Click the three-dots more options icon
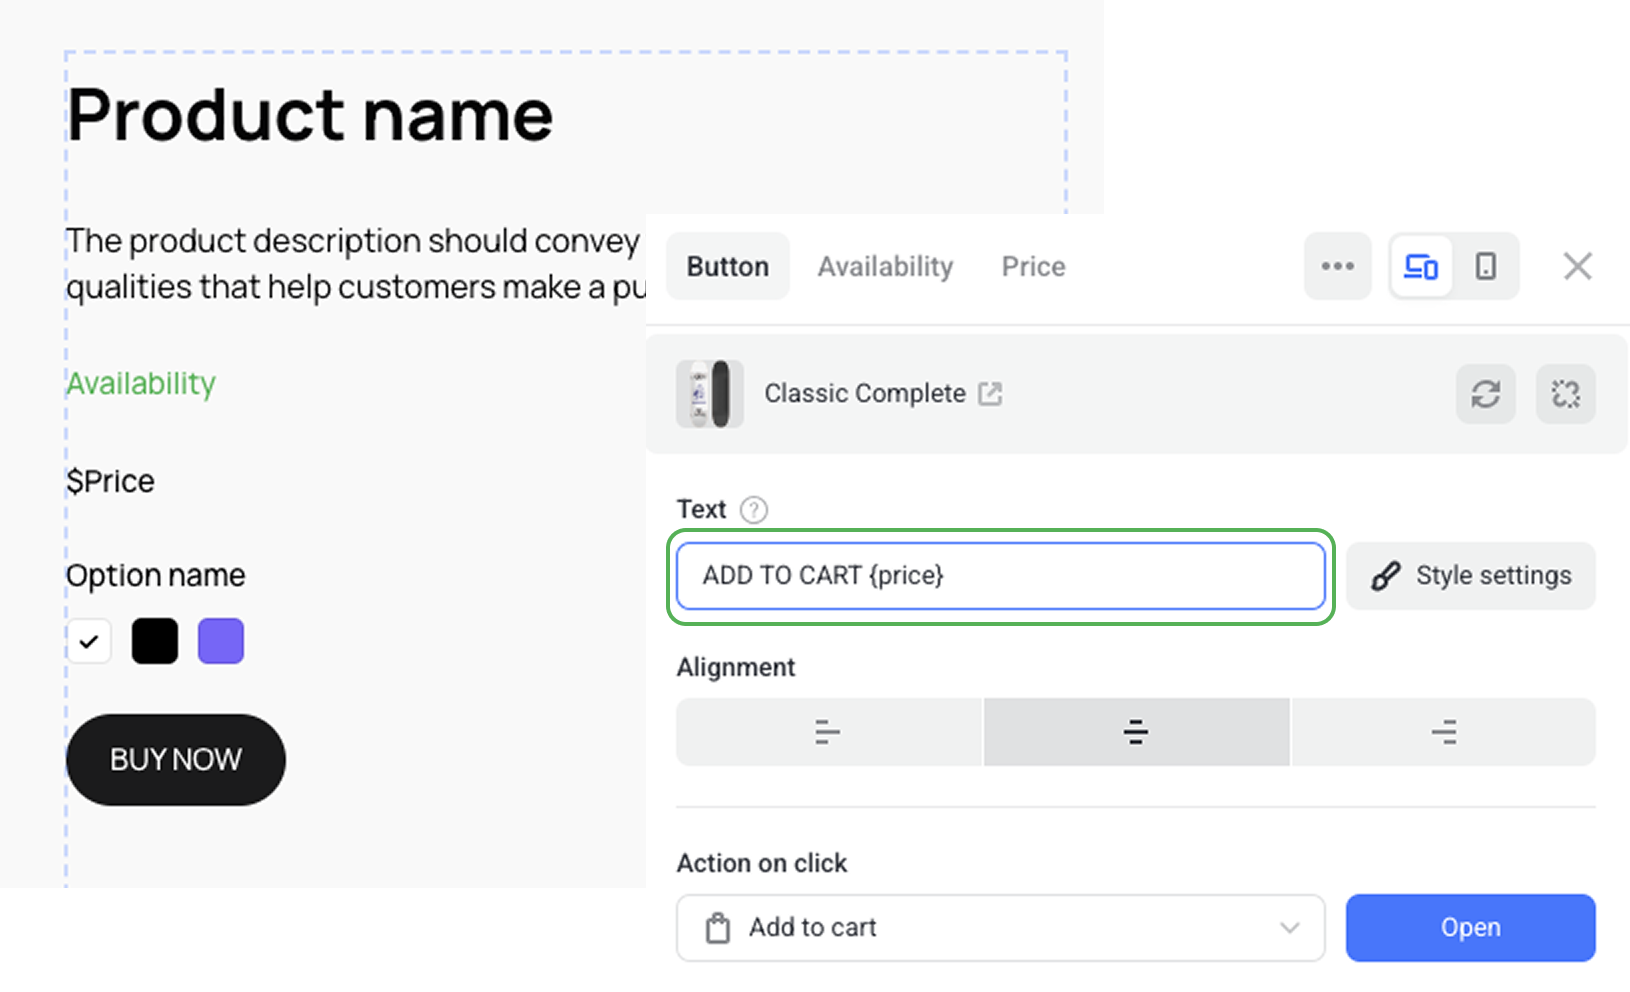1630x992 pixels. (x=1337, y=266)
